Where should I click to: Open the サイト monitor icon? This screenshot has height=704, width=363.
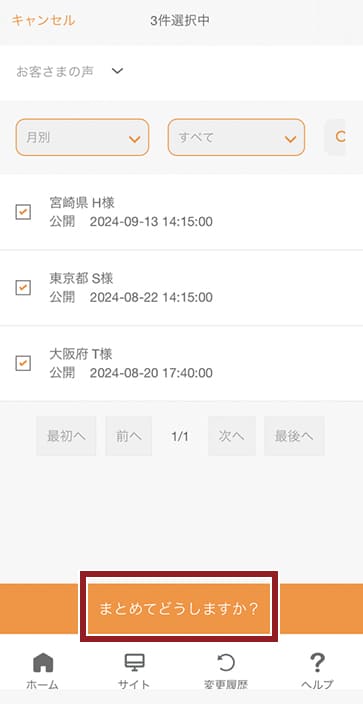pos(134,663)
